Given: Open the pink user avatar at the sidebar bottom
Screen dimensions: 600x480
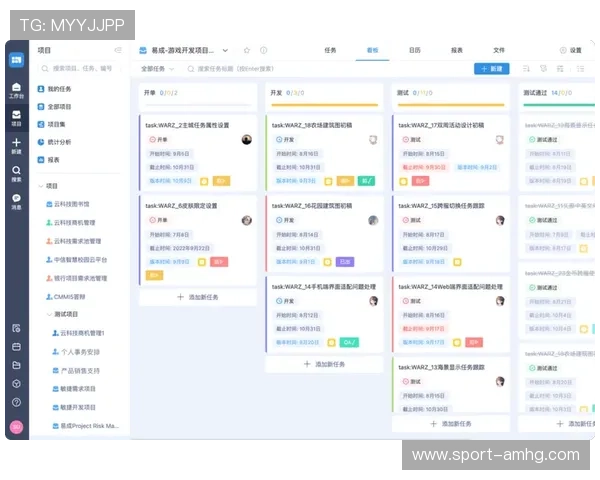Looking at the screenshot, I should point(16,427).
